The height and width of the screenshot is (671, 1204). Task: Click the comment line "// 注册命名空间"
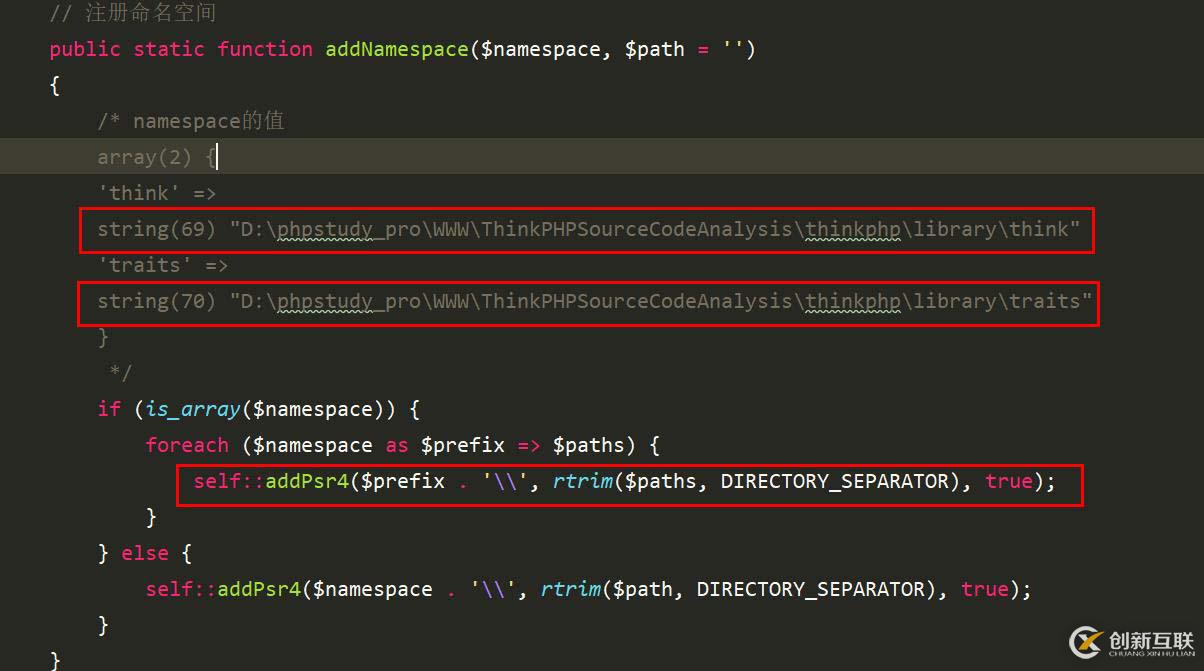(x=133, y=13)
